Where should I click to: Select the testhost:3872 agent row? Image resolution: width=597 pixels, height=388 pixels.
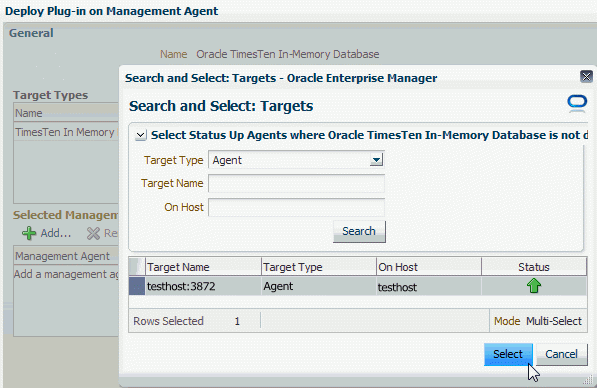(x=358, y=286)
